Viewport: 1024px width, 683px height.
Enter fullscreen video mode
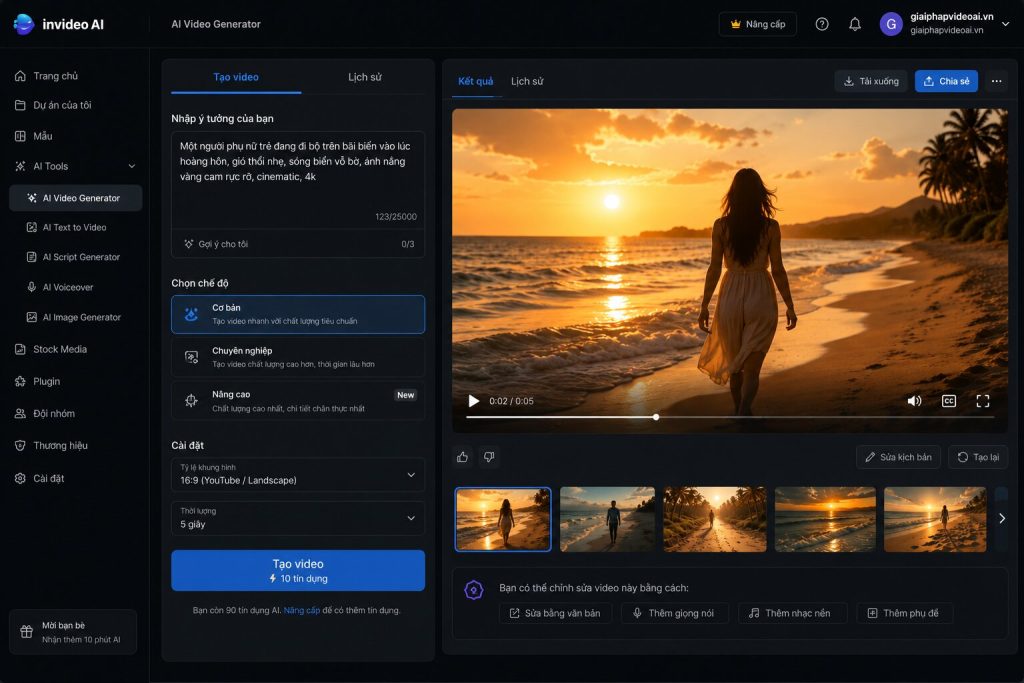(x=983, y=401)
